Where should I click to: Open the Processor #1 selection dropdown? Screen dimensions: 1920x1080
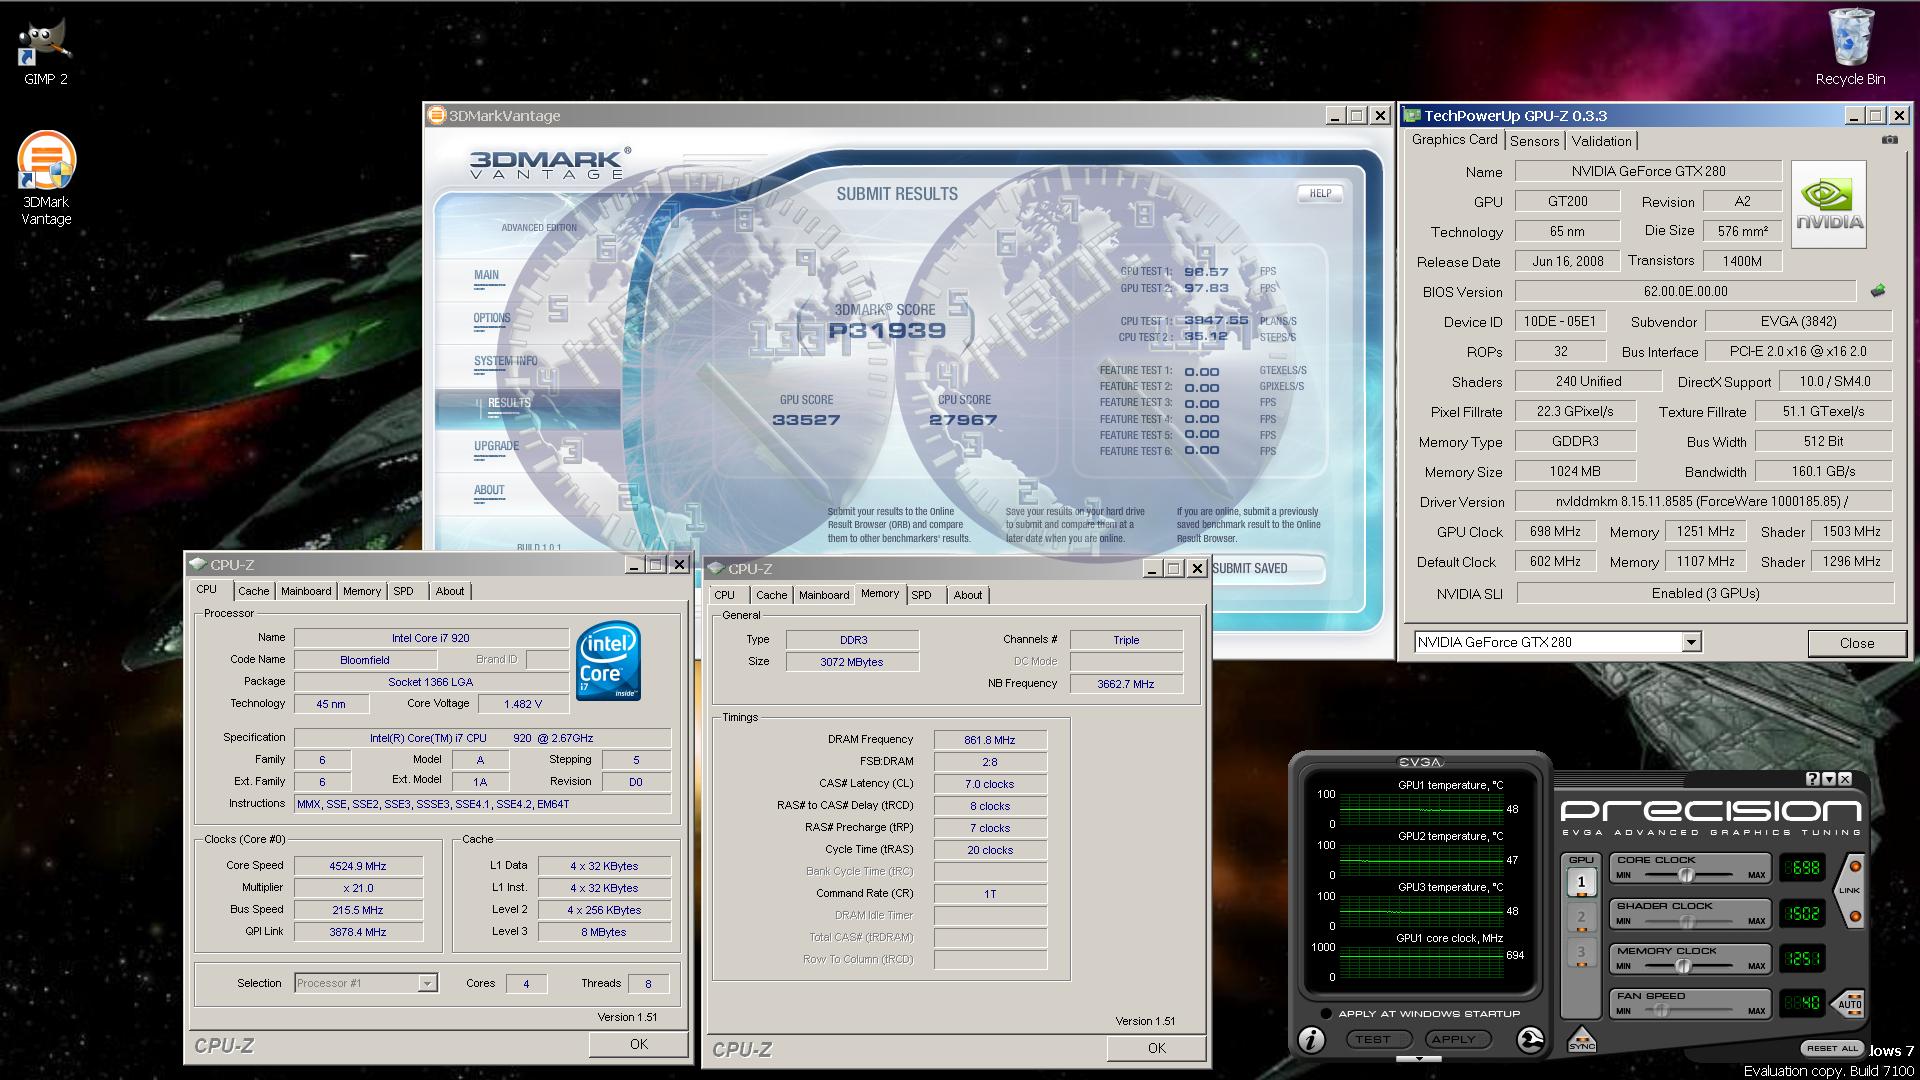[427, 983]
